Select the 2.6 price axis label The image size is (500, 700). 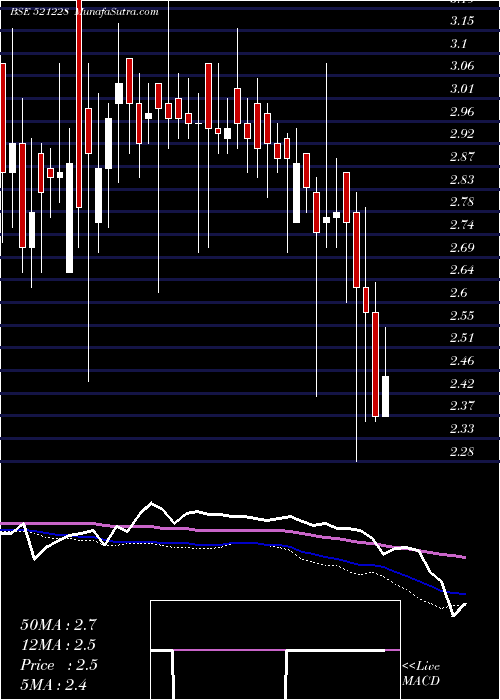pos(460,293)
